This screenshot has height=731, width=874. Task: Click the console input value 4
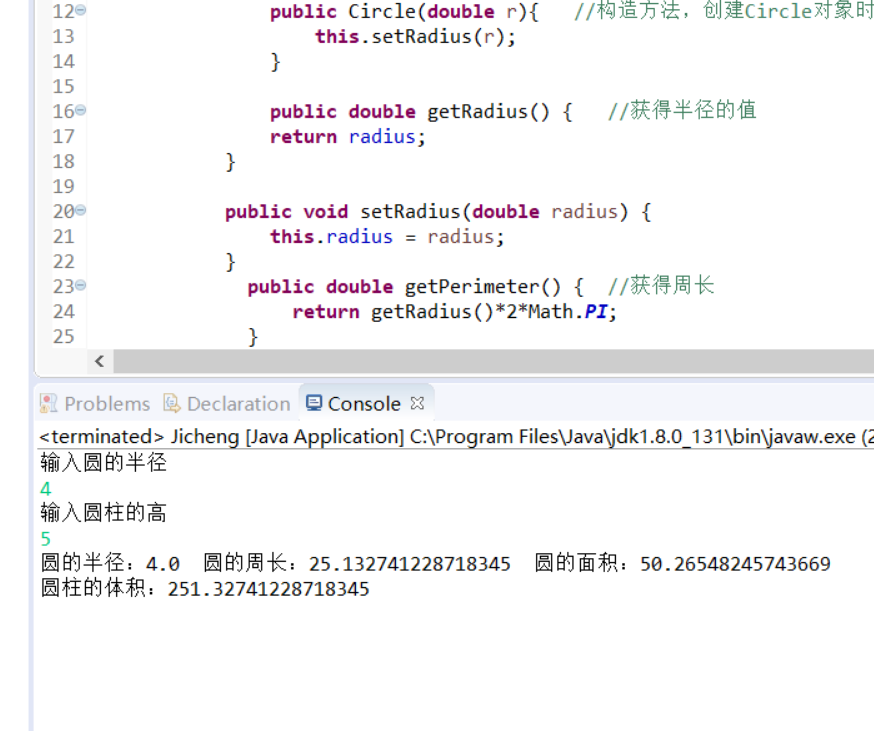pyautogui.click(x=46, y=489)
